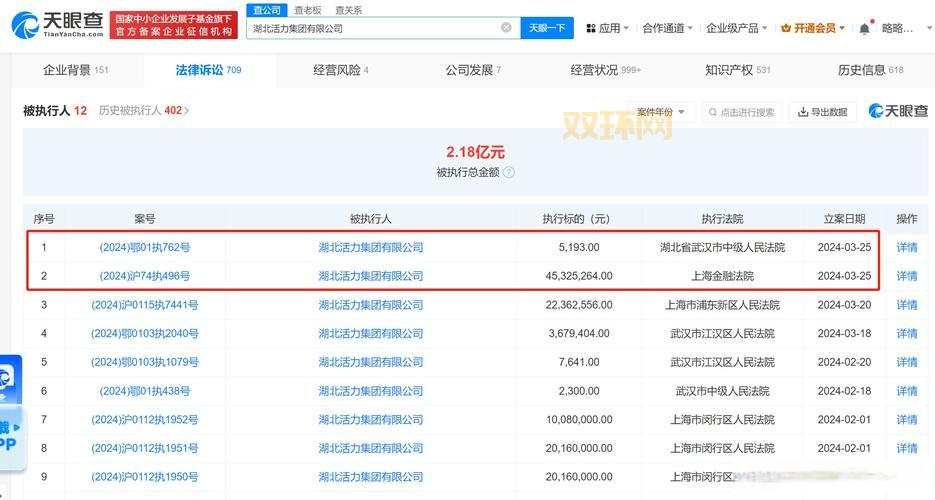
Task: Click the 应用 grid icon
Action: pos(591,28)
